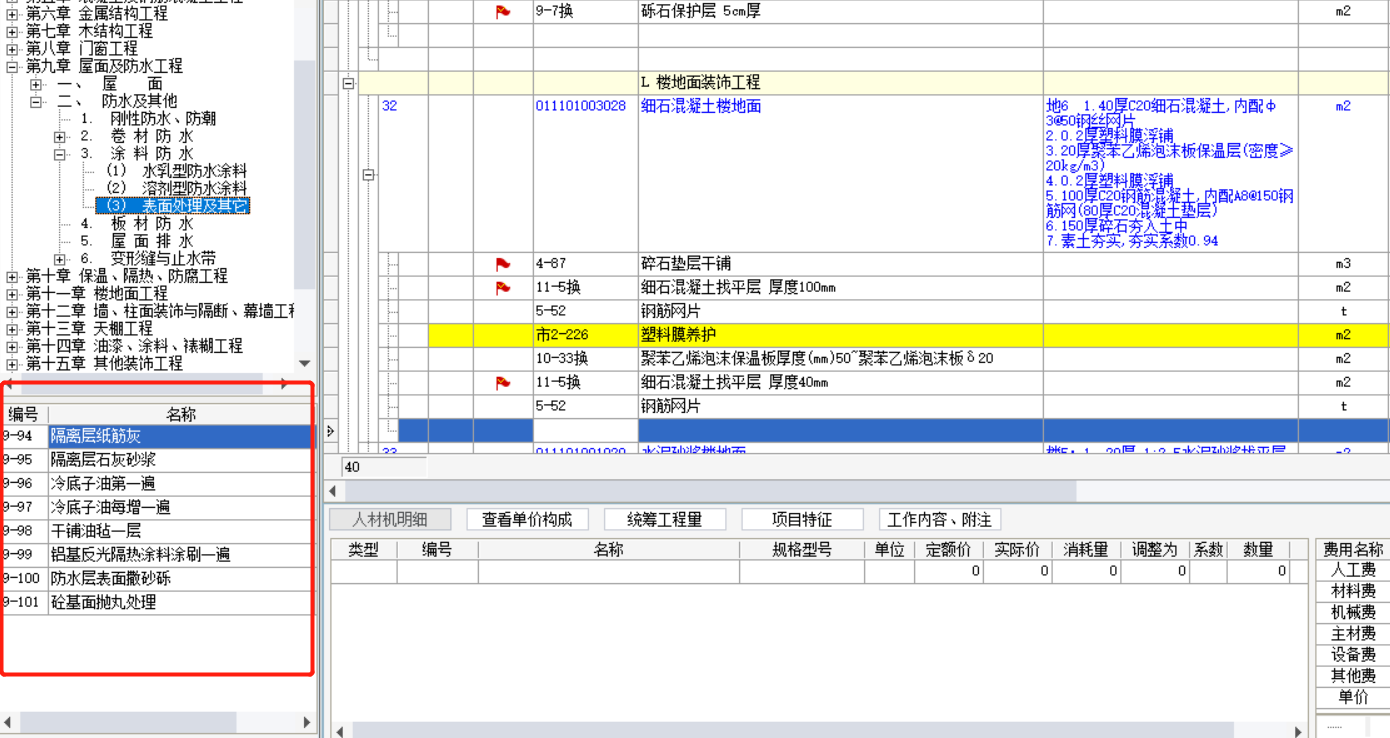Select (1) 水乳型防水涂料
1390x738 pixels.
176,172
